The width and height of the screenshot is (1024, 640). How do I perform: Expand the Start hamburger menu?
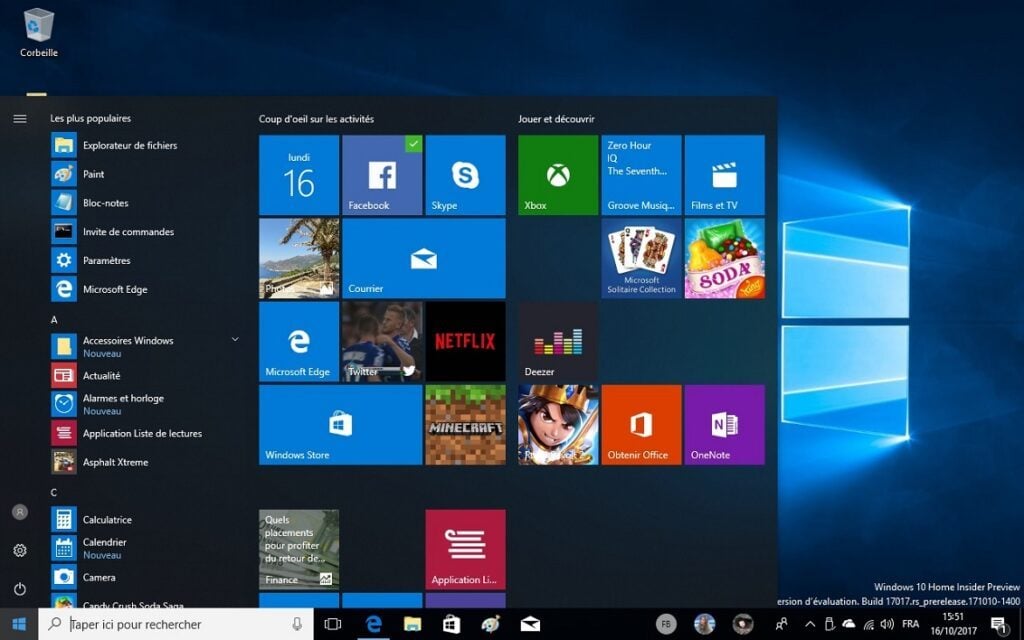(20, 119)
